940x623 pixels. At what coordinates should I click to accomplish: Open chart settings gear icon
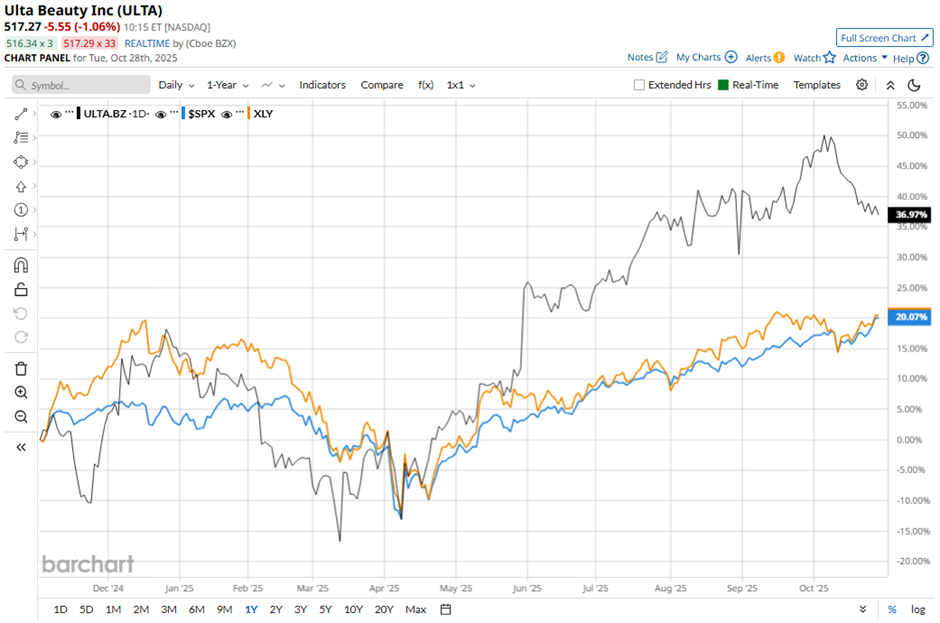pyautogui.click(x=861, y=85)
